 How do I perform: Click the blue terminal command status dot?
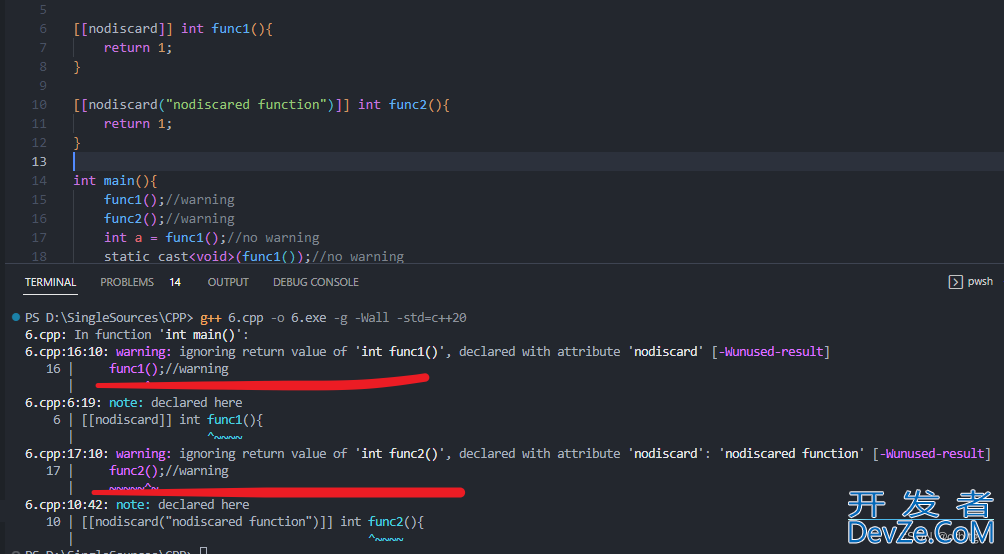tap(15, 317)
